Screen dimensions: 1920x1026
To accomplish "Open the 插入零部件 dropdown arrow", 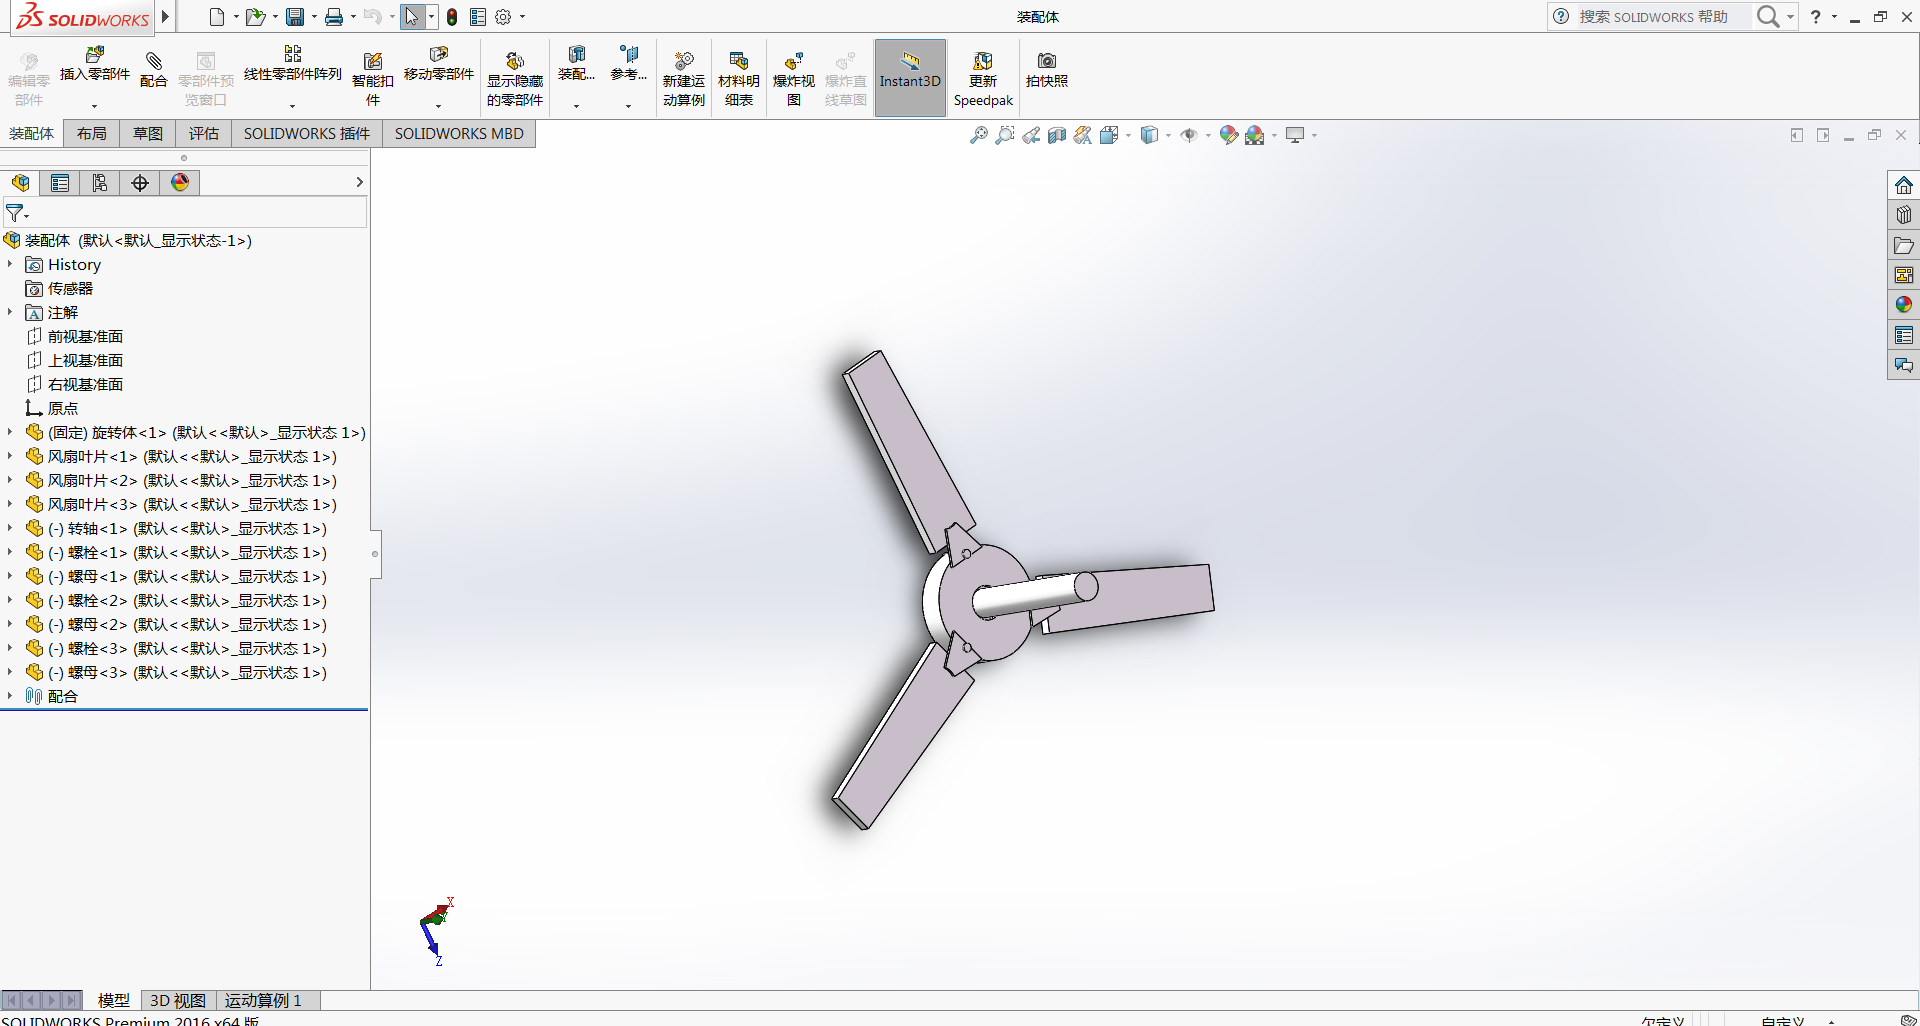I will pos(95,106).
